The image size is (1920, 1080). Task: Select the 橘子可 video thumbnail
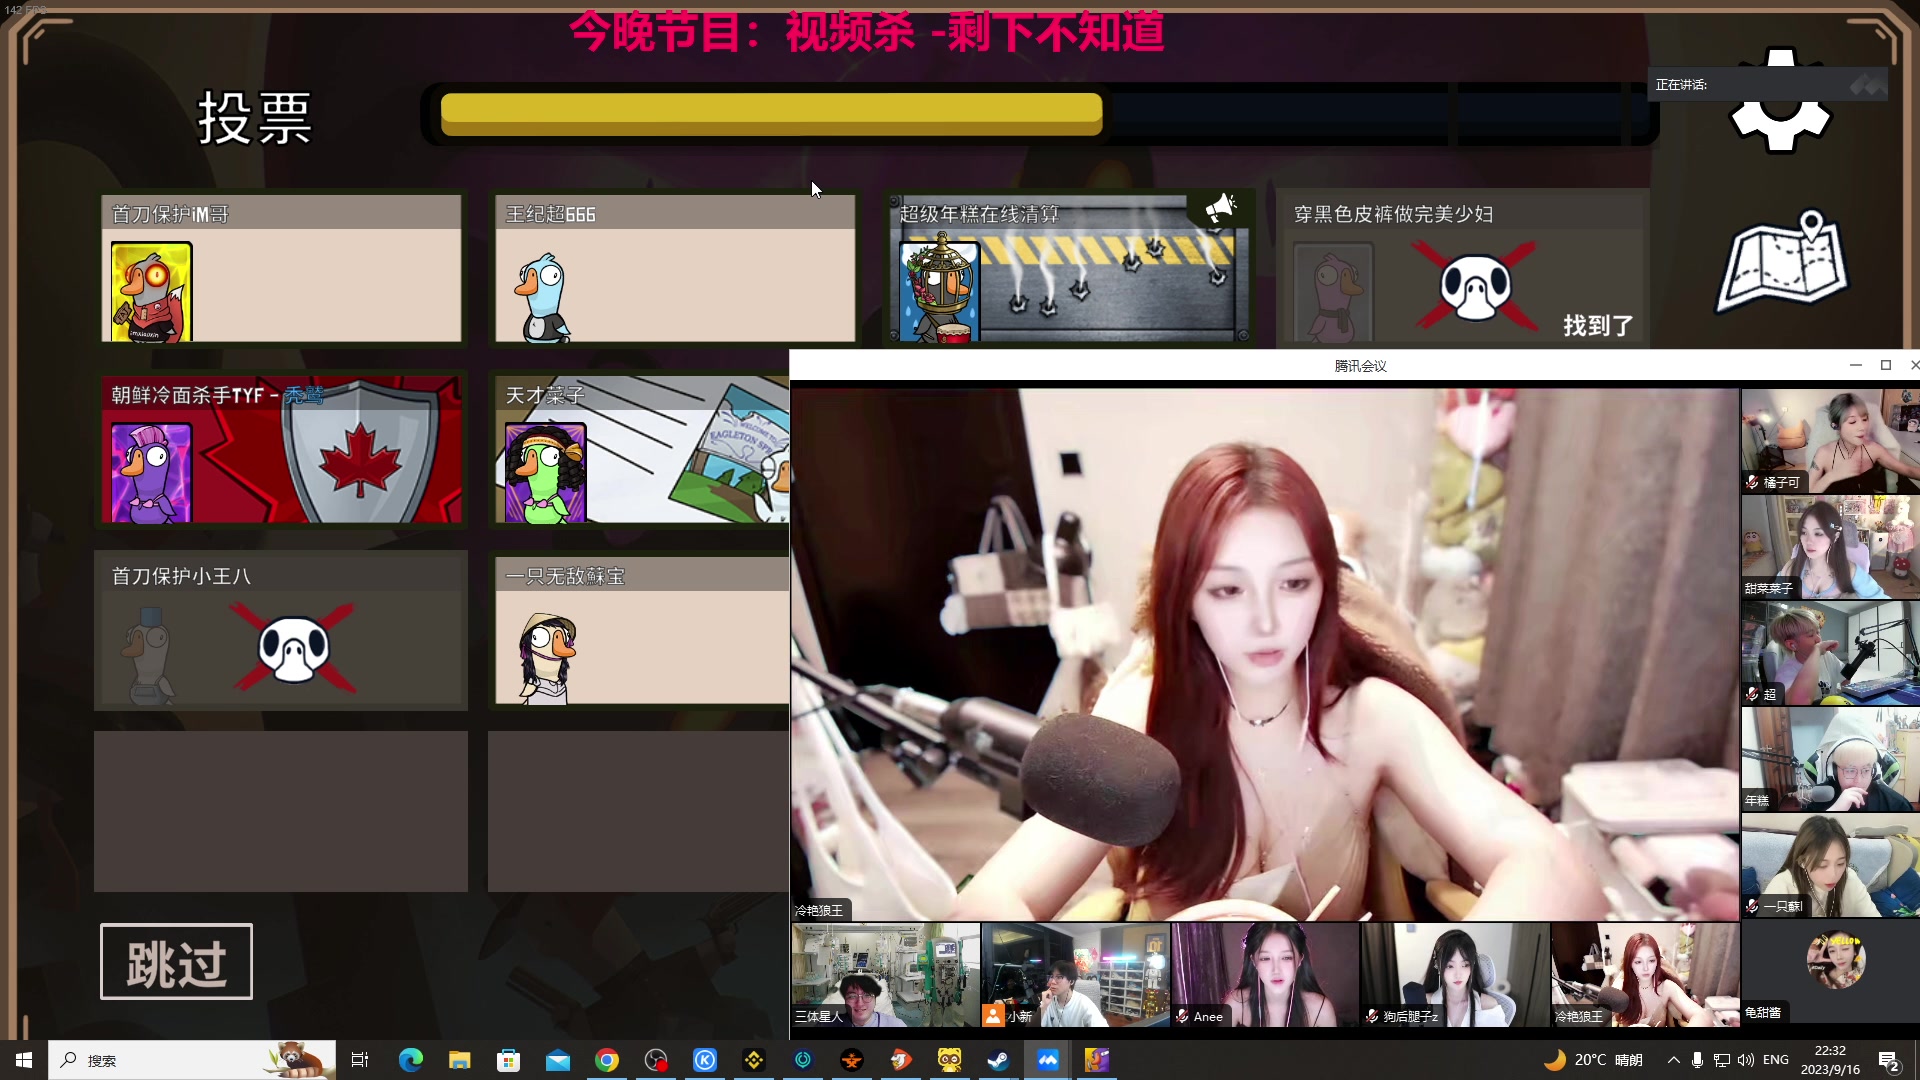[1829, 441]
